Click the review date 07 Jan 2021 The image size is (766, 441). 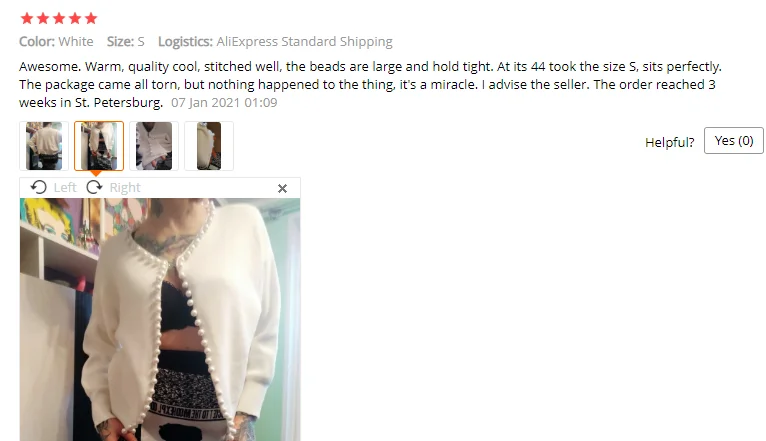pos(224,103)
